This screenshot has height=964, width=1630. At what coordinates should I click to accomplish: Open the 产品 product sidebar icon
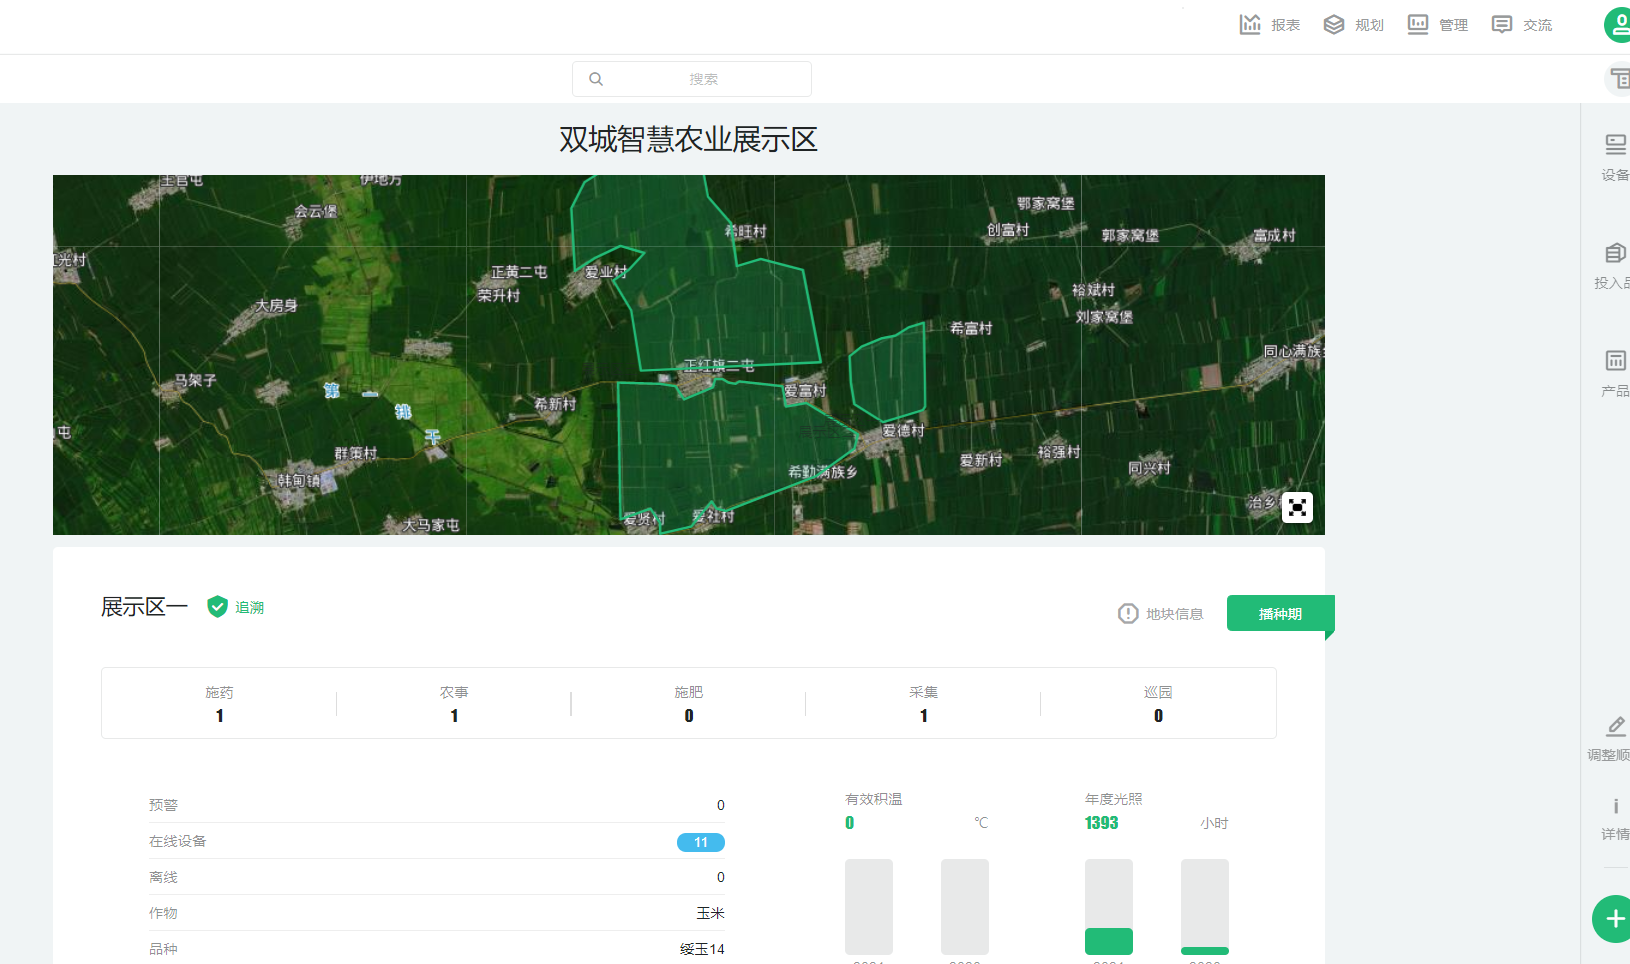coord(1615,361)
